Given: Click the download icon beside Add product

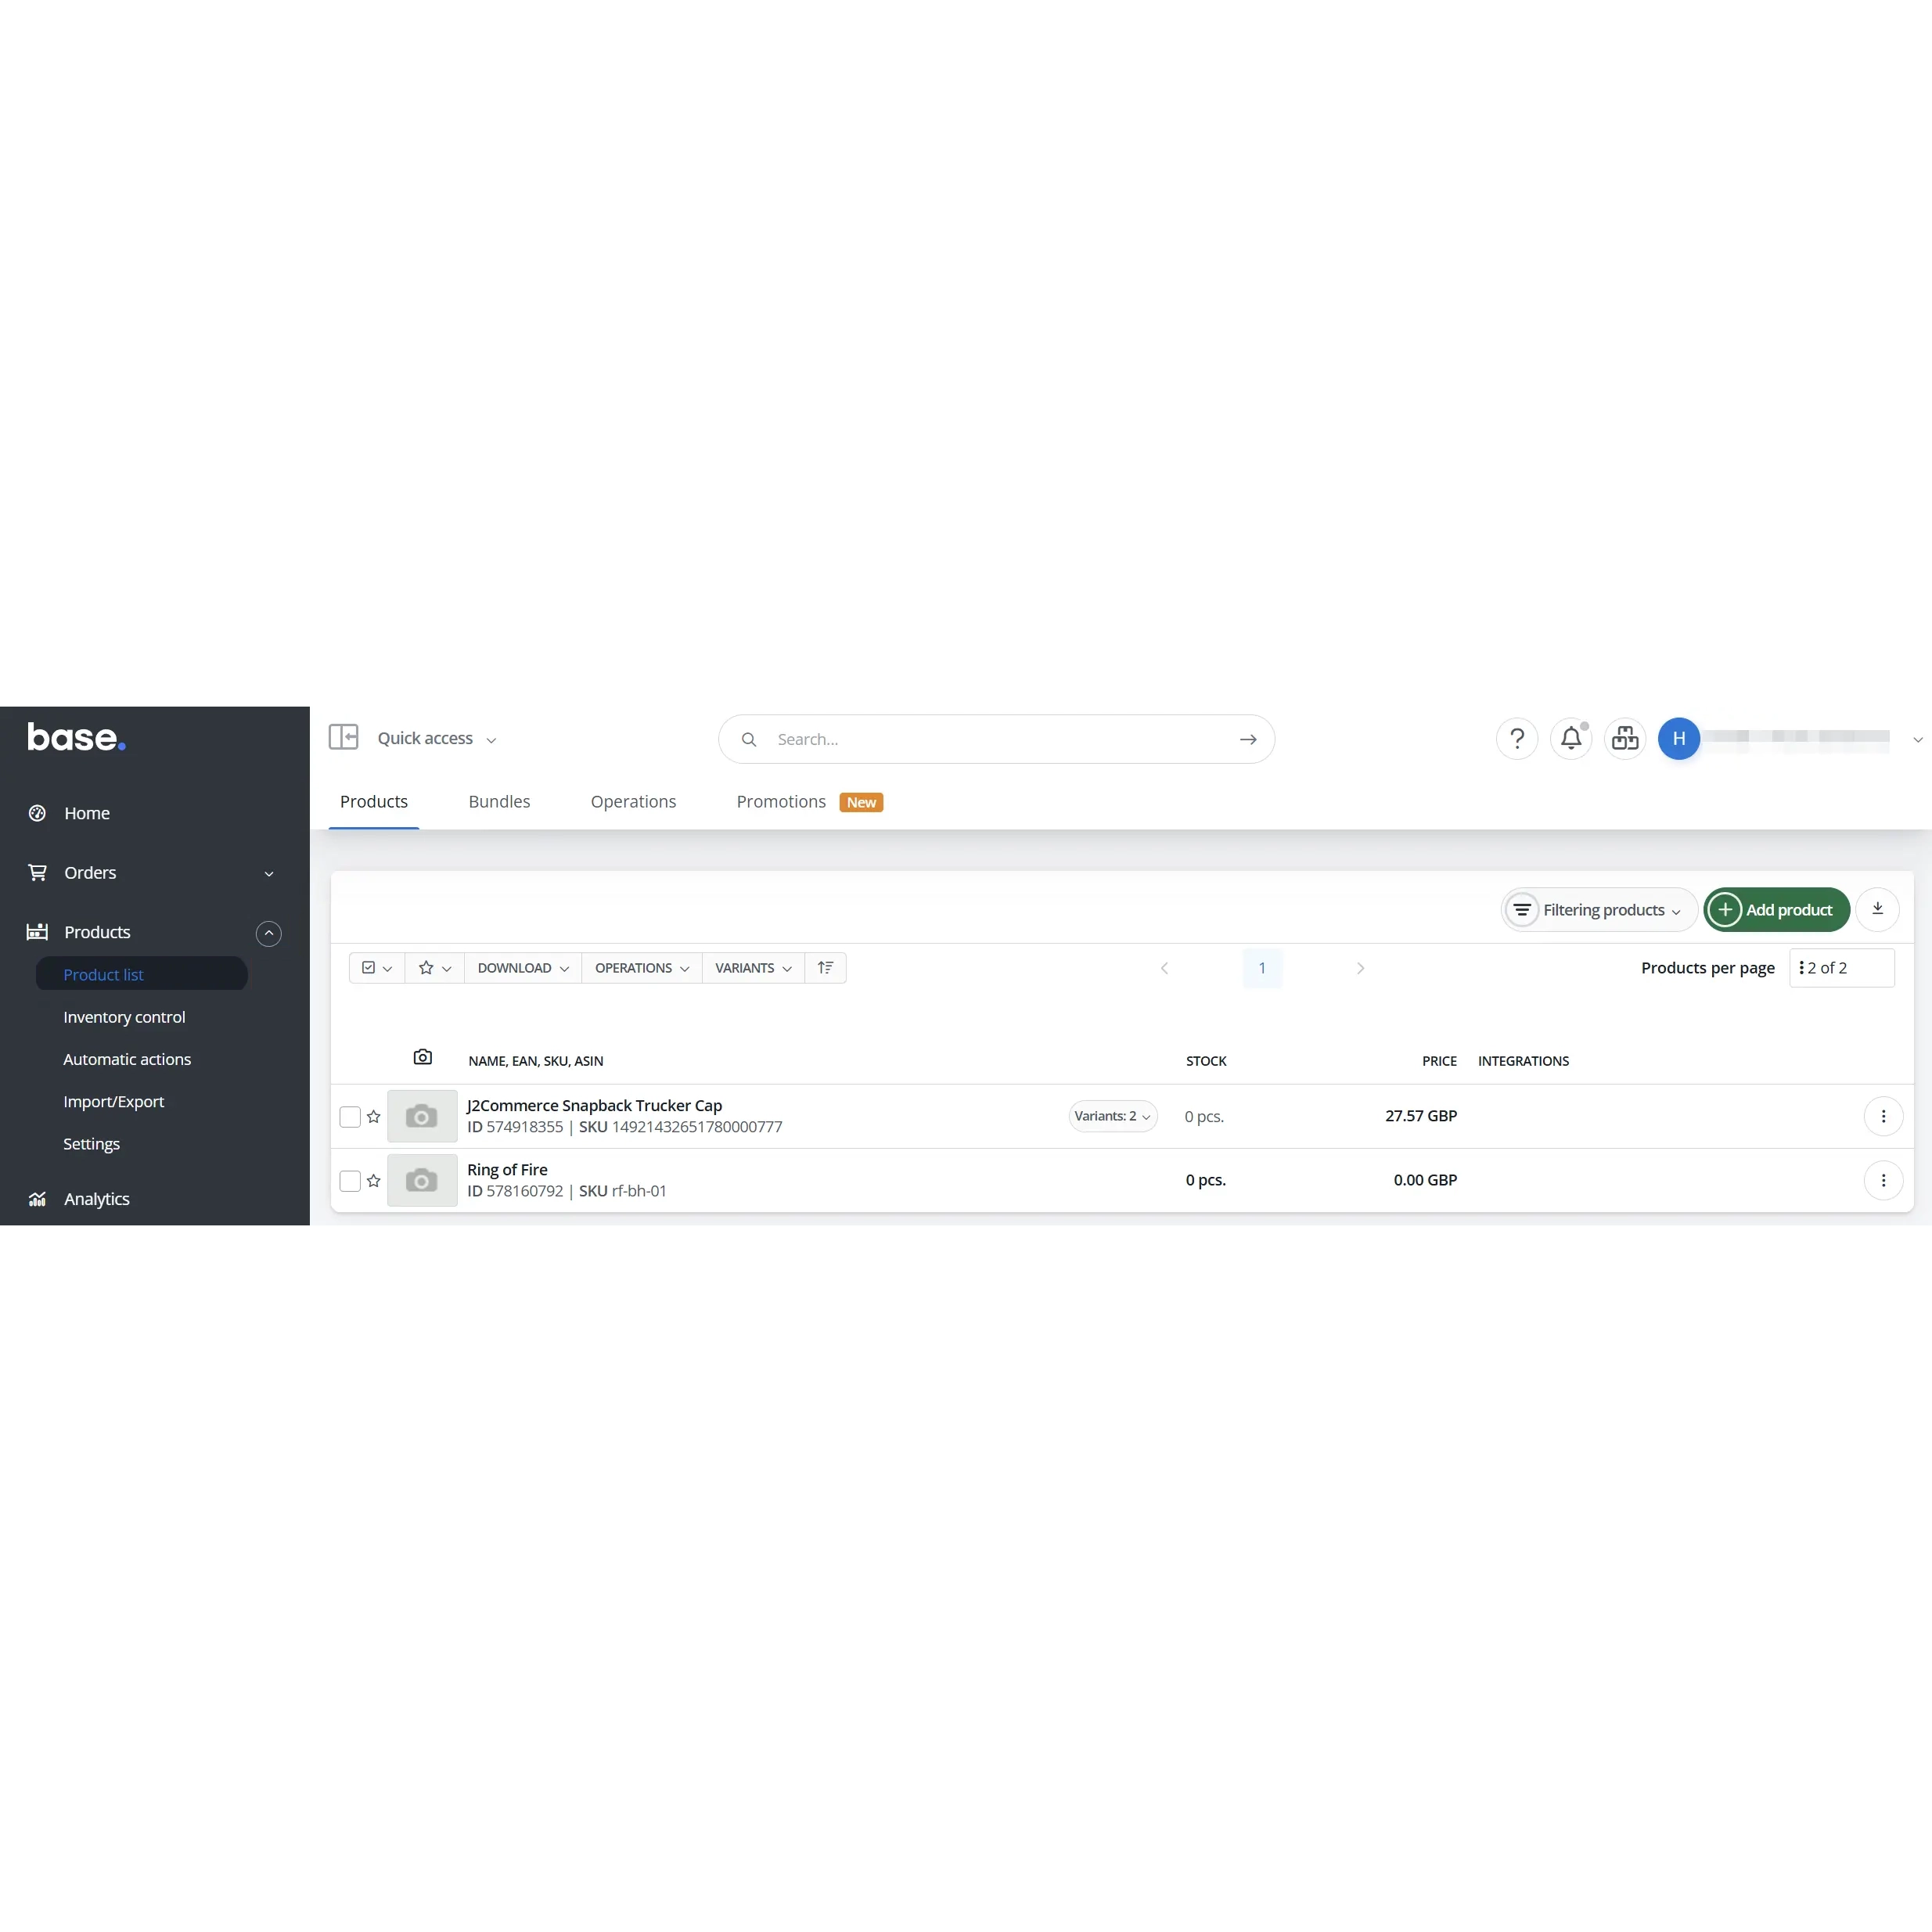Looking at the screenshot, I should tap(1877, 909).
